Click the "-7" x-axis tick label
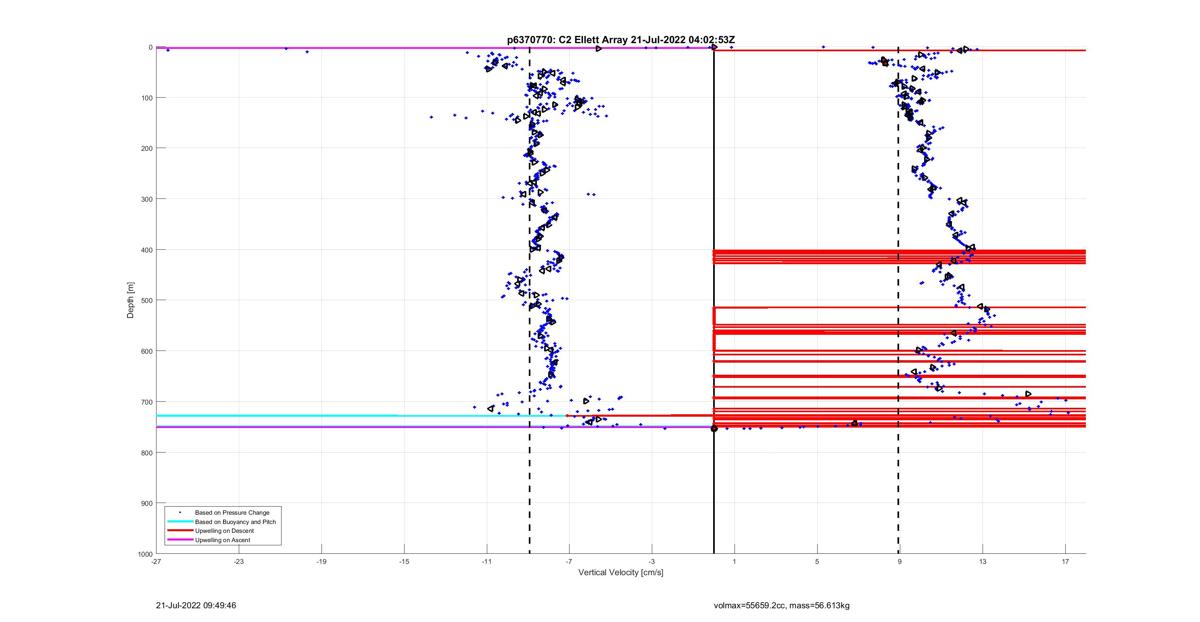1200x622 pixels. pyautogui.click(x=569, y=561)
